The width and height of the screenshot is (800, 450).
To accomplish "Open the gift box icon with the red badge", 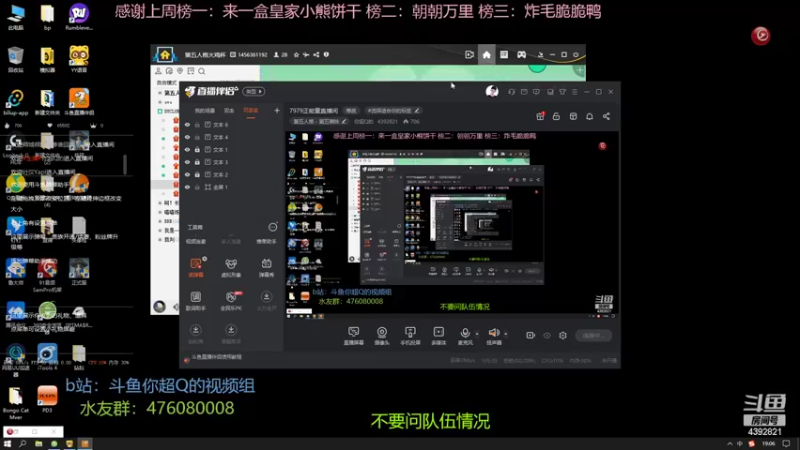I will point(540,116).
